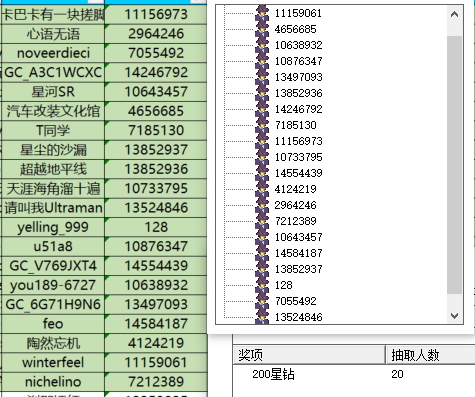Click spreadsheet cell 11156973
This screenshot has width=475, height=397.
point(156,14)
